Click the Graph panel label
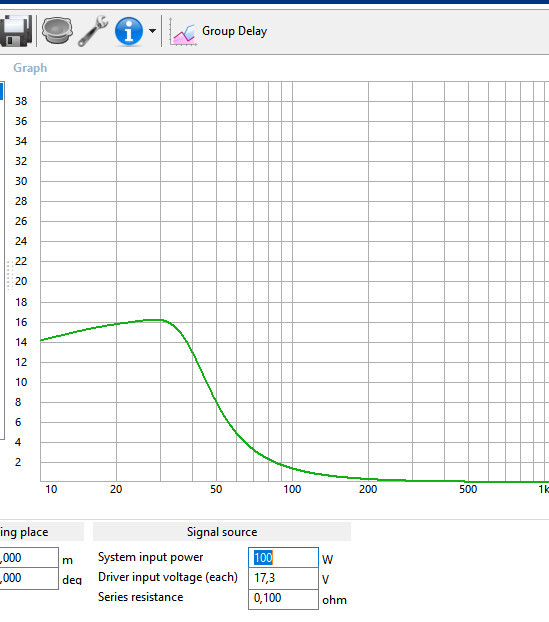The width and height of the screenshot is (549, 622). (x=30, y=68)
